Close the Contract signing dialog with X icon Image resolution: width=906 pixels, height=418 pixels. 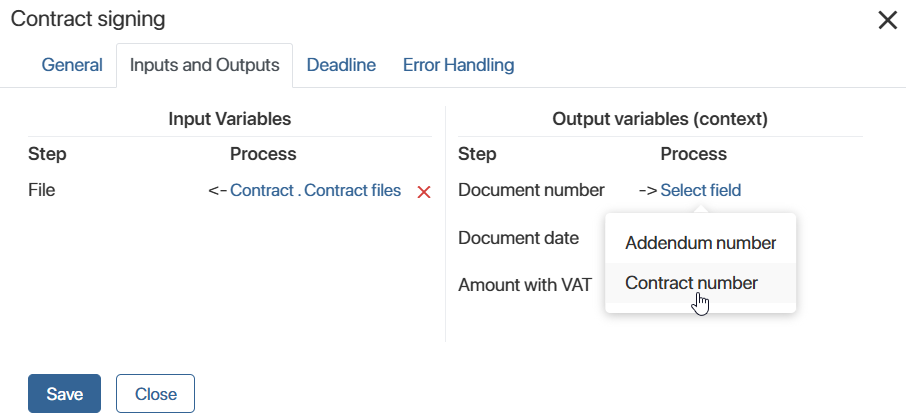[x=887, y=20]
